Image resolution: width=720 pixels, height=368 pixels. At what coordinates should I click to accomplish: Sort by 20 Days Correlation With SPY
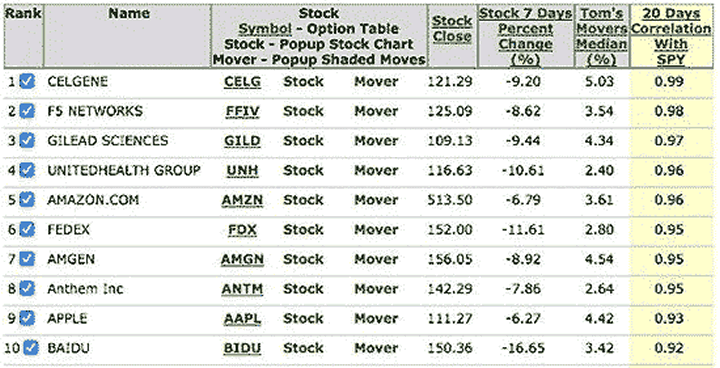(x=671, y=36)
